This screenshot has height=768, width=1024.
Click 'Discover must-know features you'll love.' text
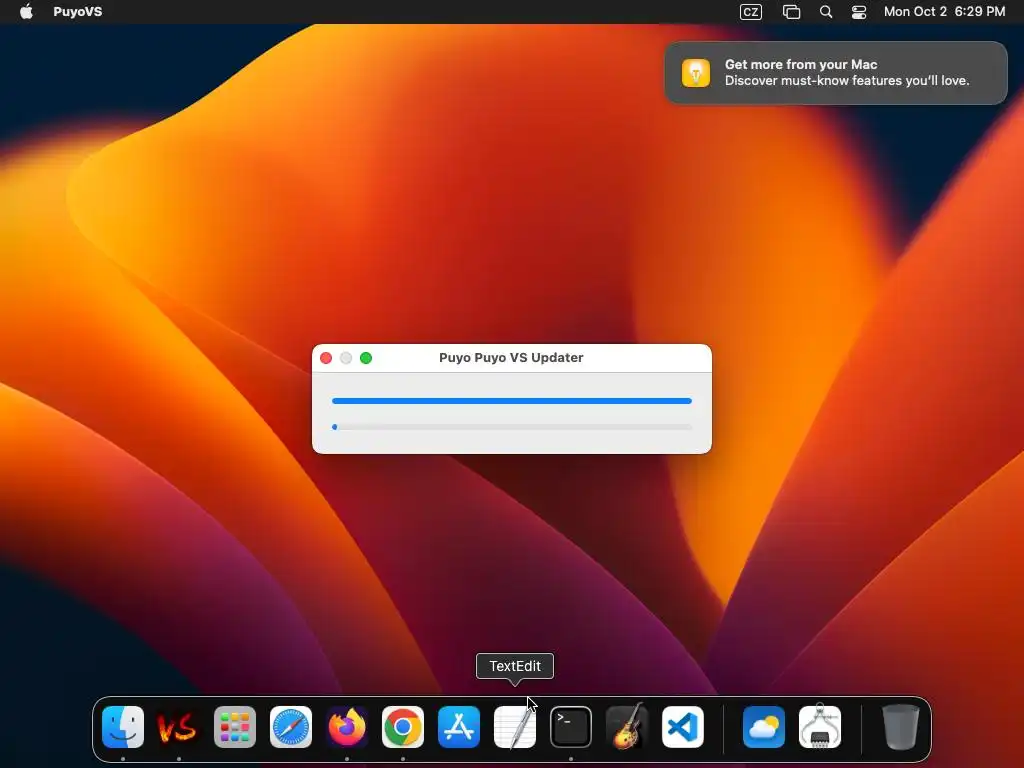(x=847, y=81)
